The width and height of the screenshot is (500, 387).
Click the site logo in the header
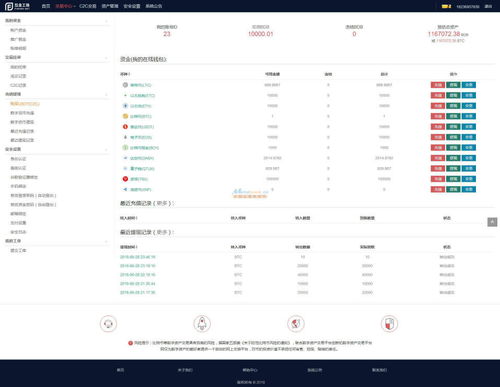point(17,6)
